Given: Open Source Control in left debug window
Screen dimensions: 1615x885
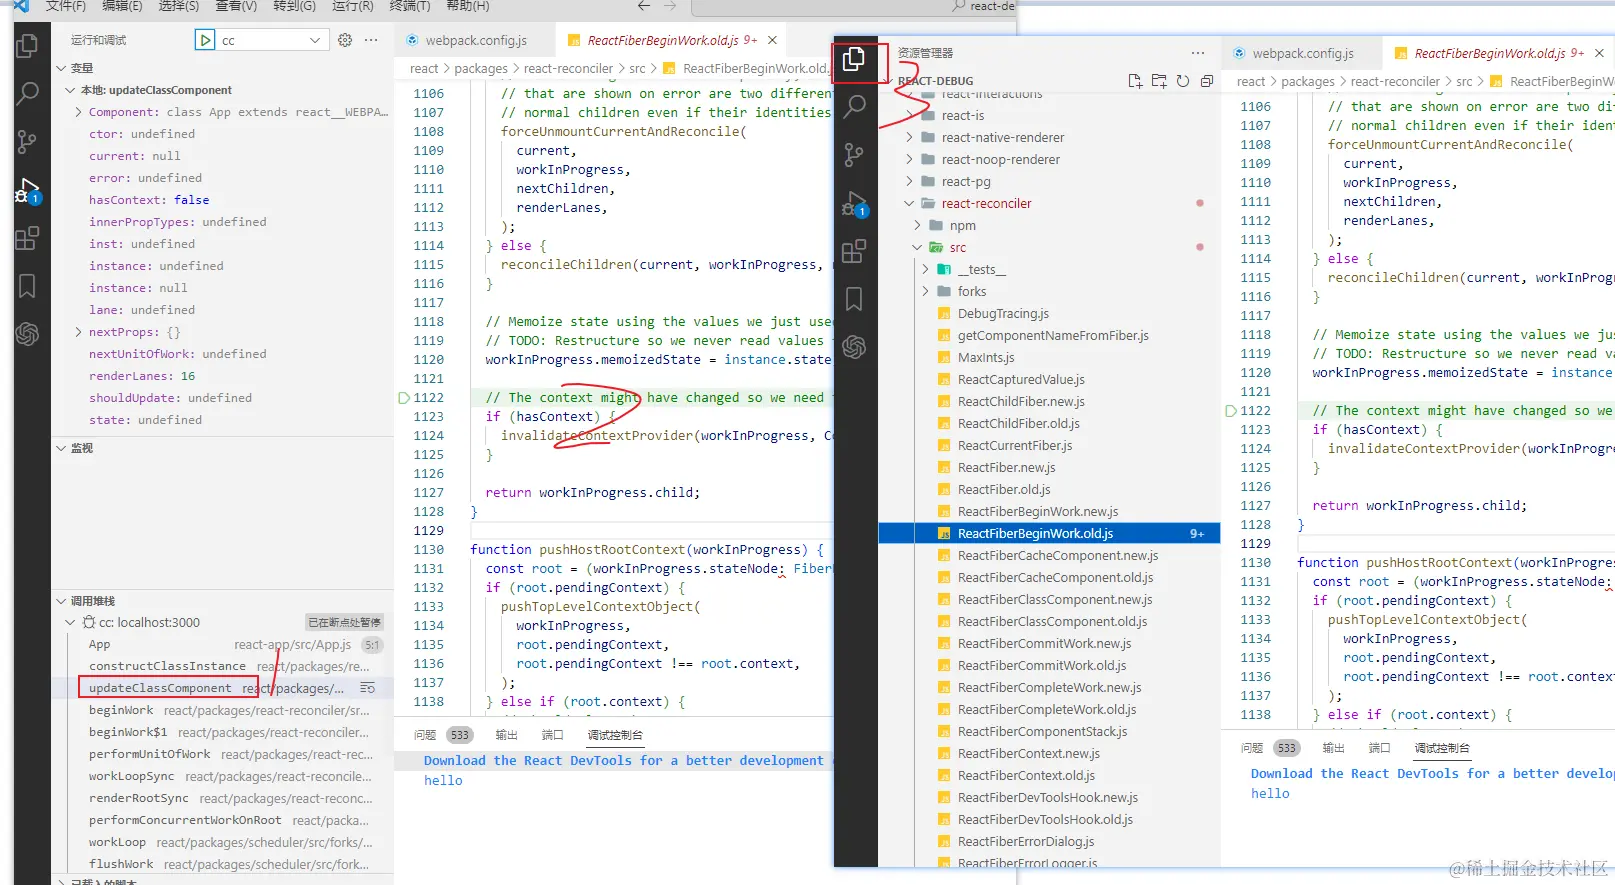Looking at the screenshot, I should point(27,142).
